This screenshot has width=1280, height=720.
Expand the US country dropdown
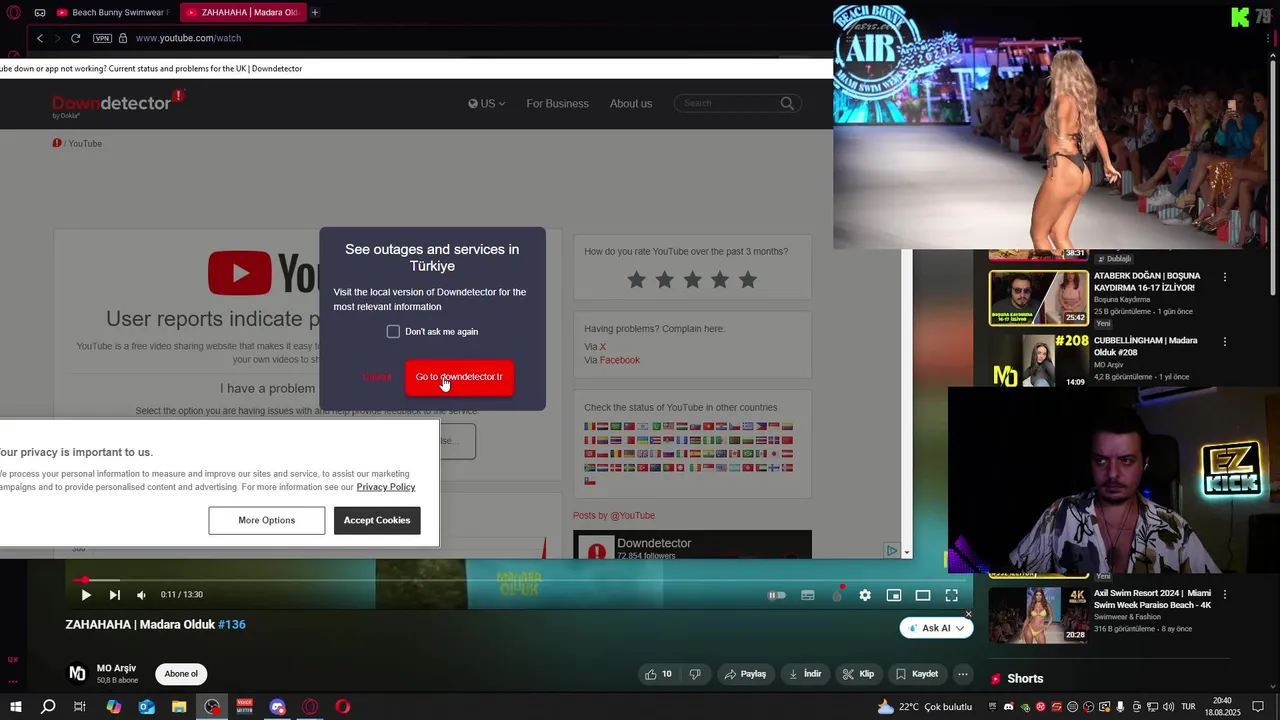click(487, 104)
